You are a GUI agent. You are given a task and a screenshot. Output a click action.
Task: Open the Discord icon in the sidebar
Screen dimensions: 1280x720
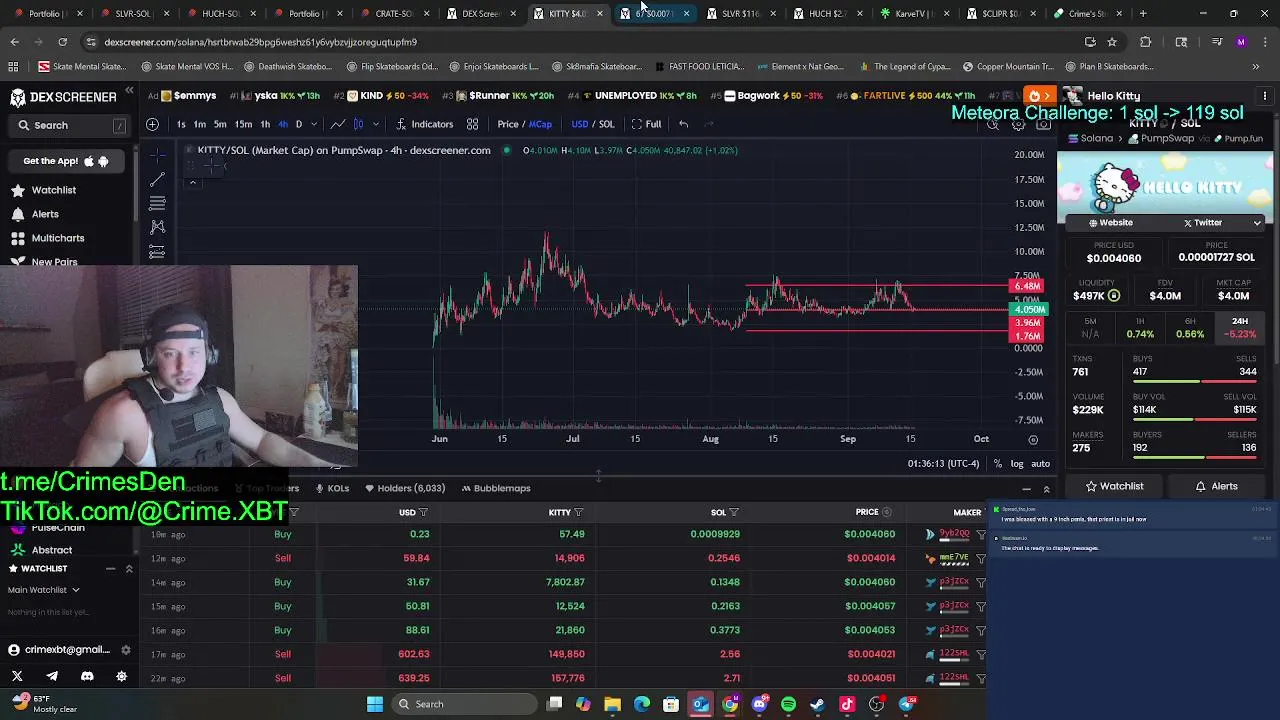[x=87, y=676]
